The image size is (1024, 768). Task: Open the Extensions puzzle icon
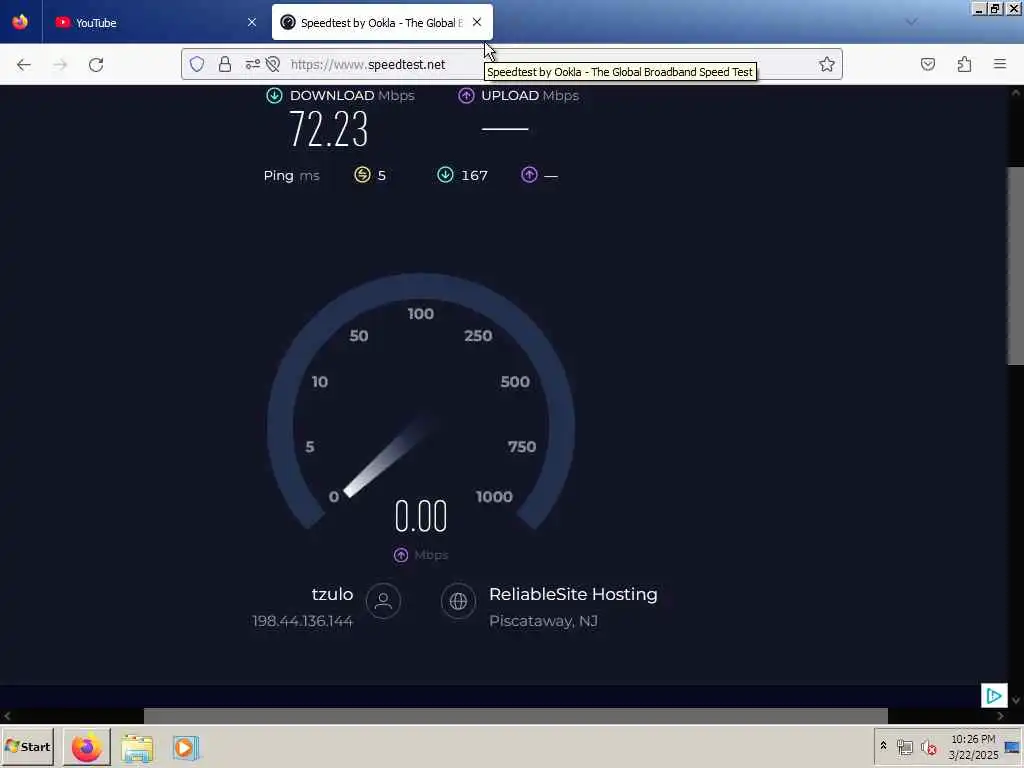[964, 64]
